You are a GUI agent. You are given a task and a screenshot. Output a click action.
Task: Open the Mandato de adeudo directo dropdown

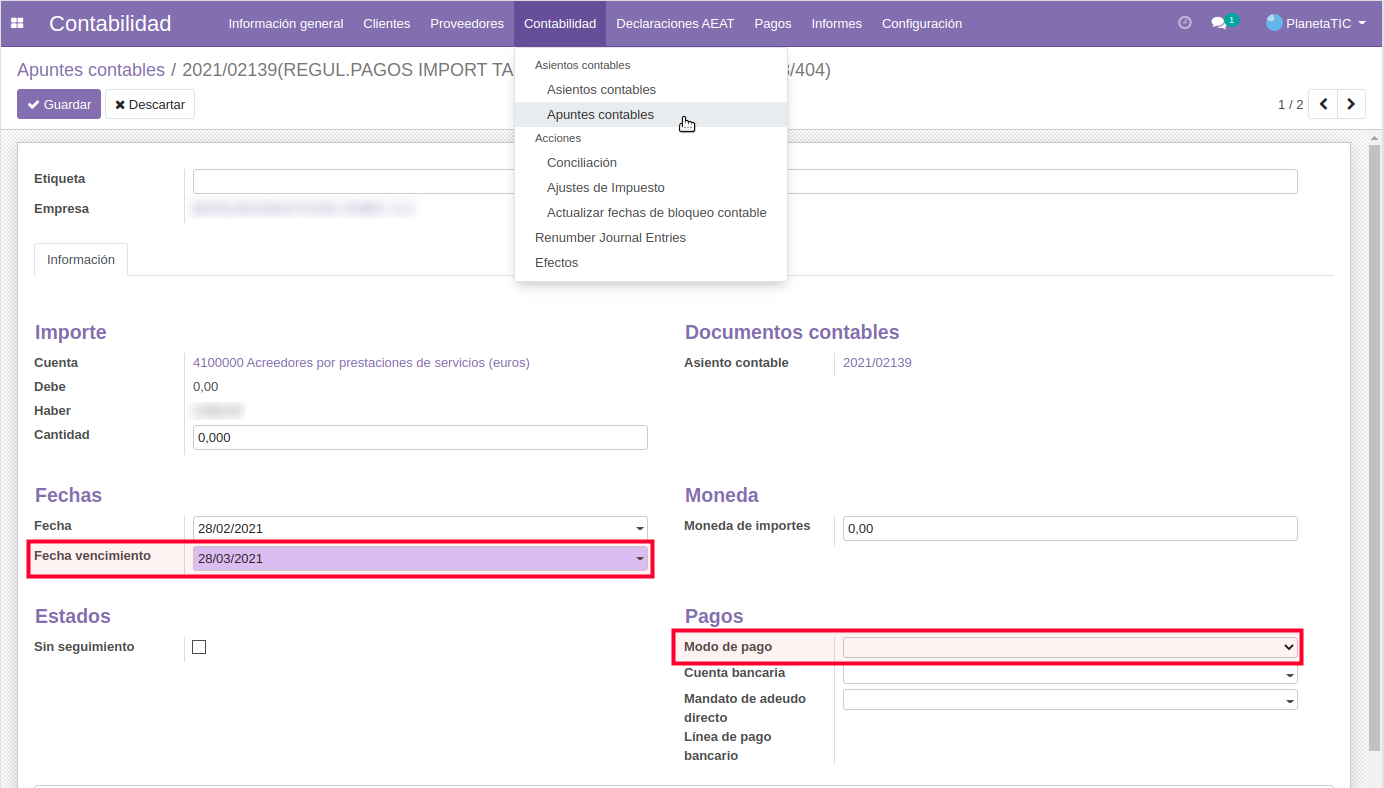point(1289,701)
